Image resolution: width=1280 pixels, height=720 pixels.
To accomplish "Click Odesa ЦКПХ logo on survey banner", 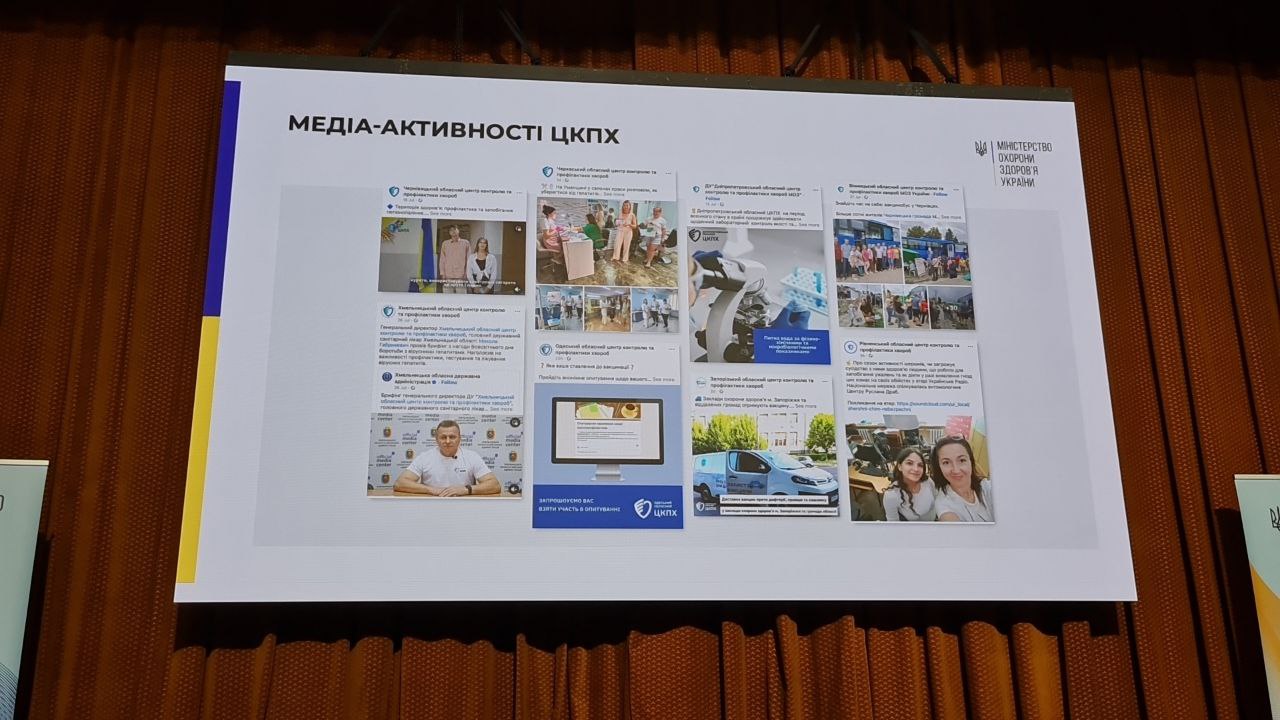I will click(x=644, y=506).
